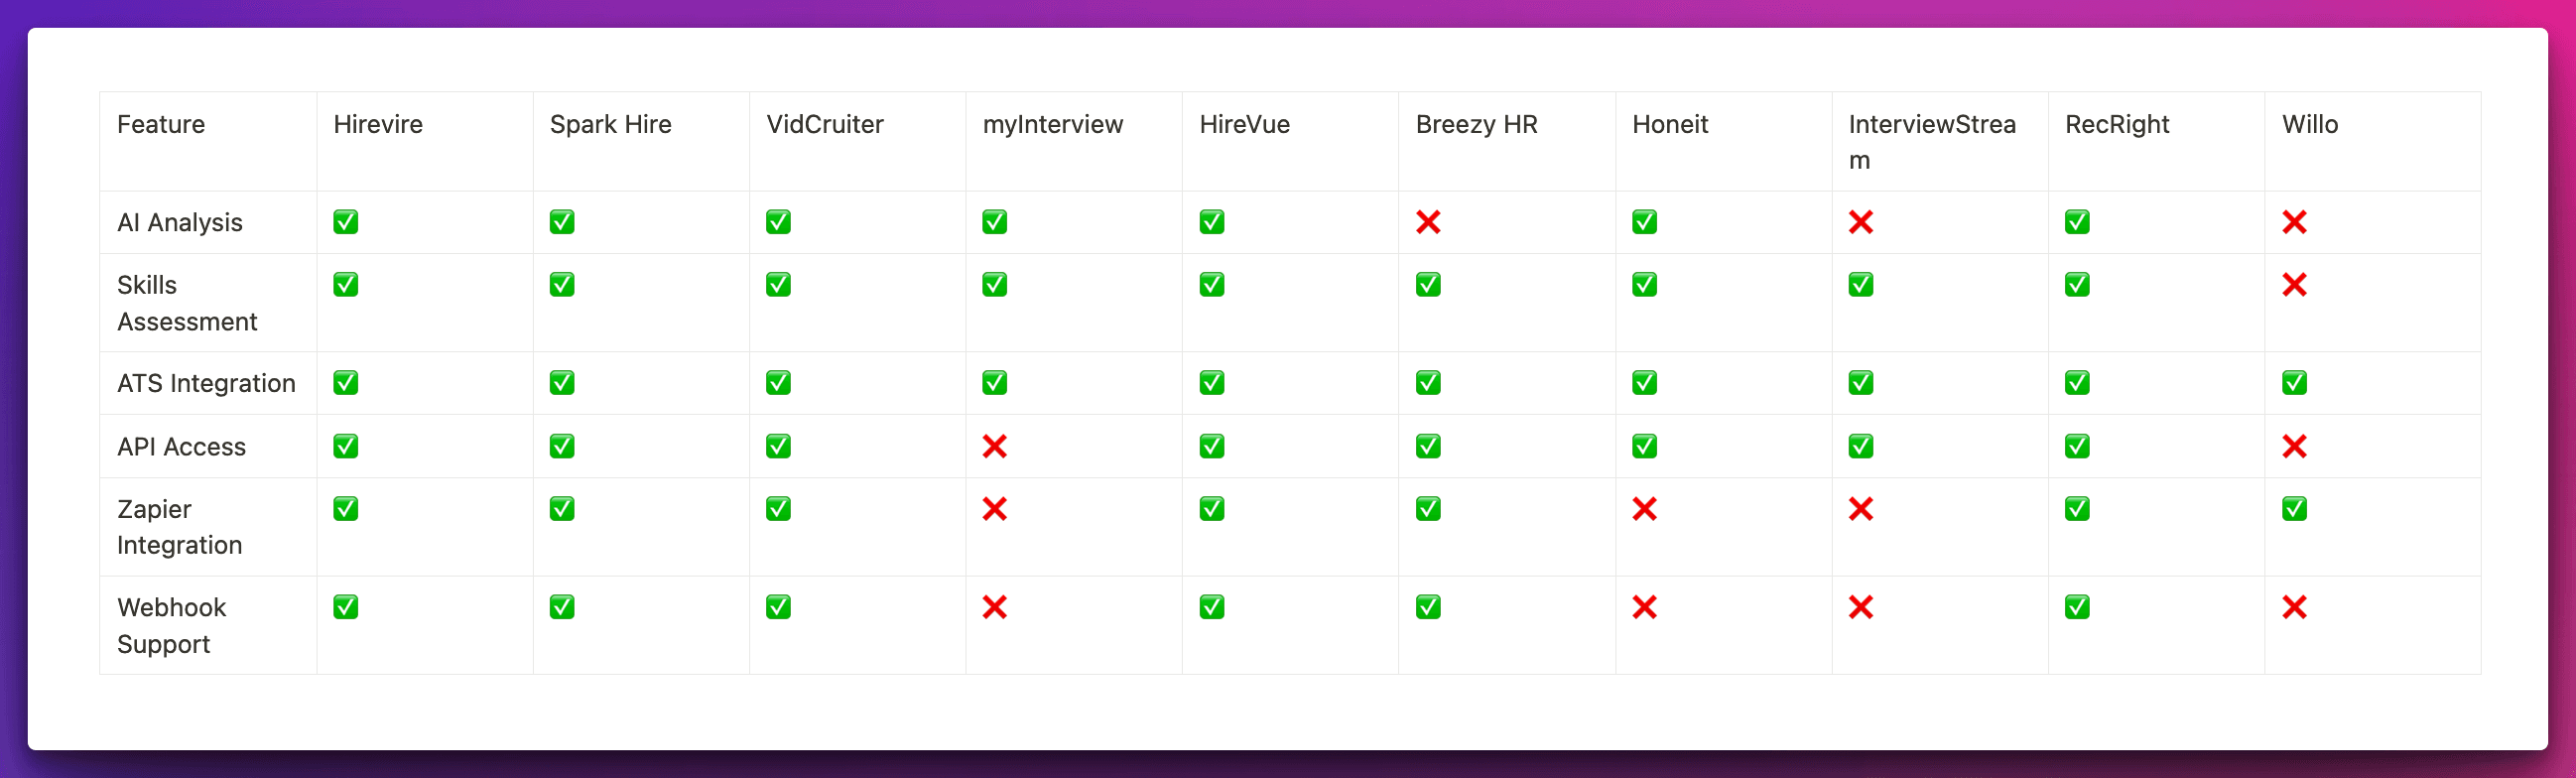
Task: Click VidCruiter's Skills Assessment green checkmark
Action: [778, 285]
